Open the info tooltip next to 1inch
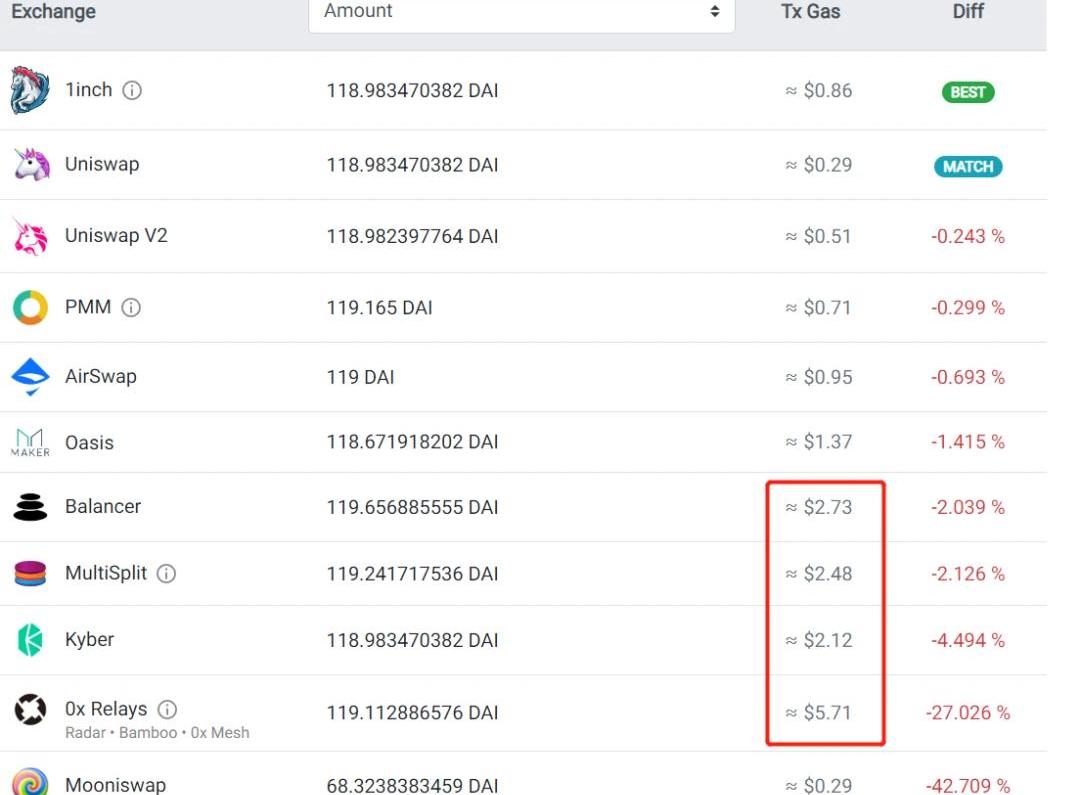The width and height of the screenshot is (1080, 795). click(x=132, y=91)
